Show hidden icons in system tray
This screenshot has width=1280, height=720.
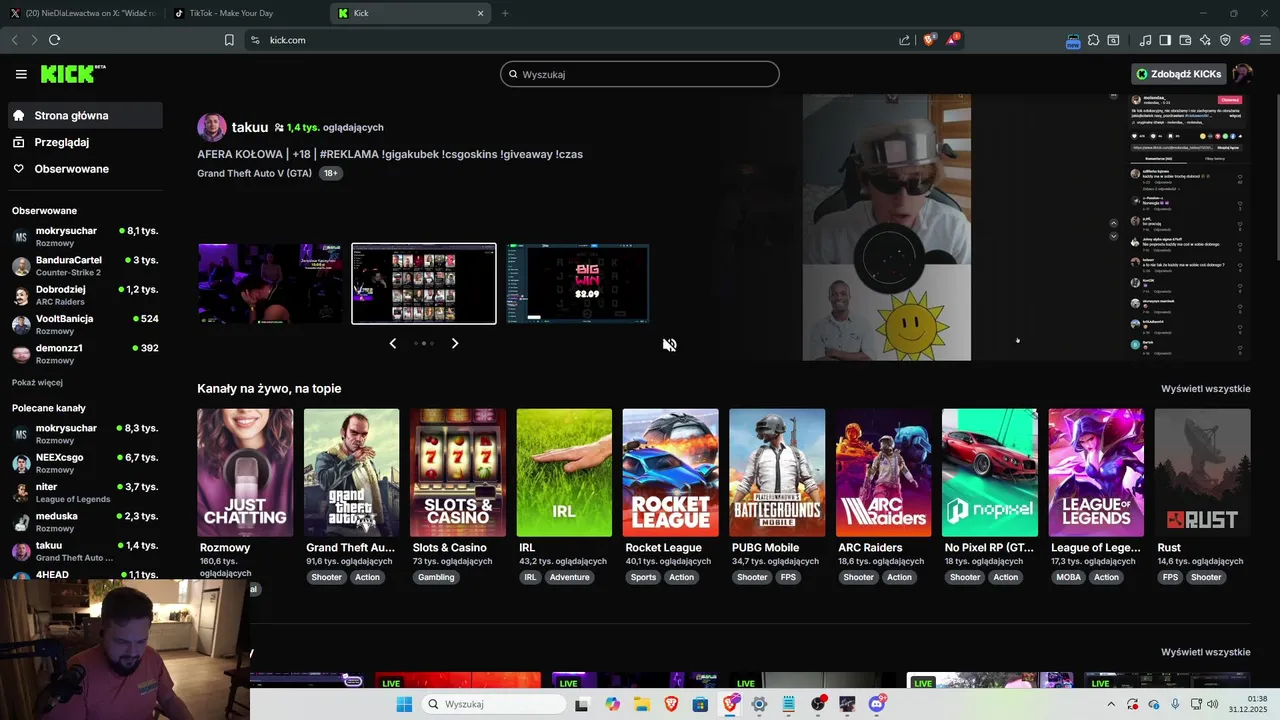click(x=1110, y=704)
